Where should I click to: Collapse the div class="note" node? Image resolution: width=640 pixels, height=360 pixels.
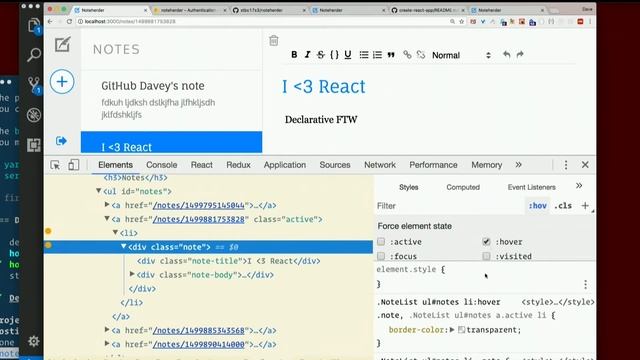click(x=123, y=246)
